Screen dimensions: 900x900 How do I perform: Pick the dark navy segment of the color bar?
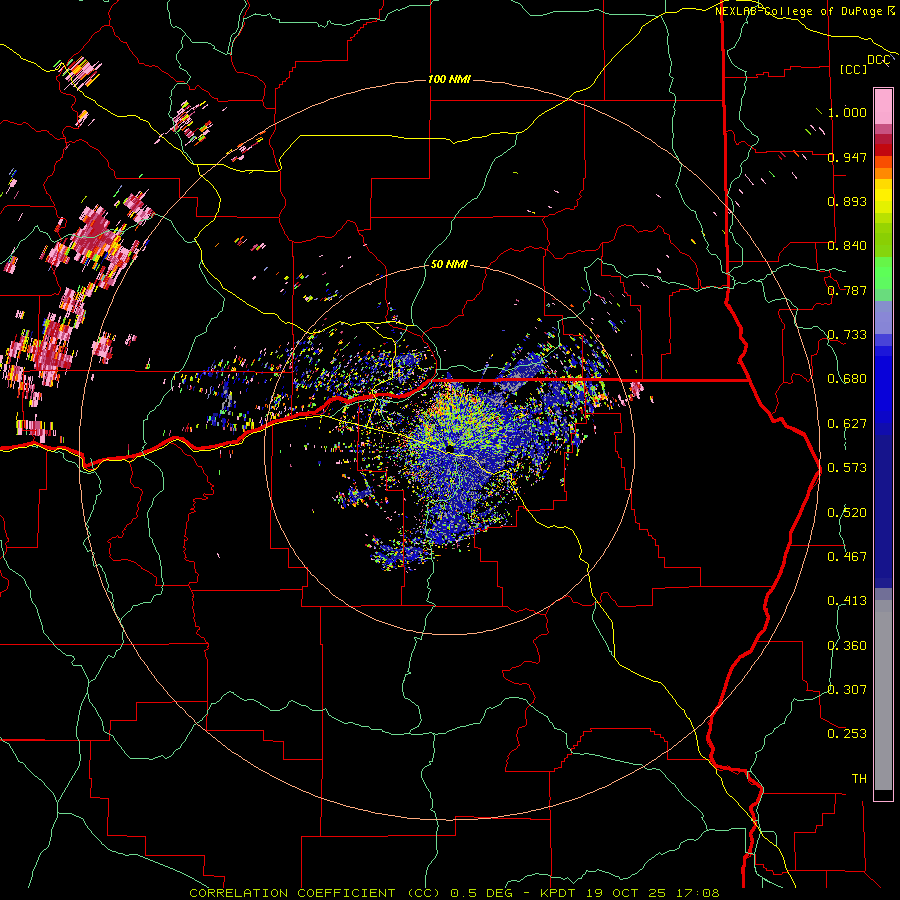[x=883, y=511]
